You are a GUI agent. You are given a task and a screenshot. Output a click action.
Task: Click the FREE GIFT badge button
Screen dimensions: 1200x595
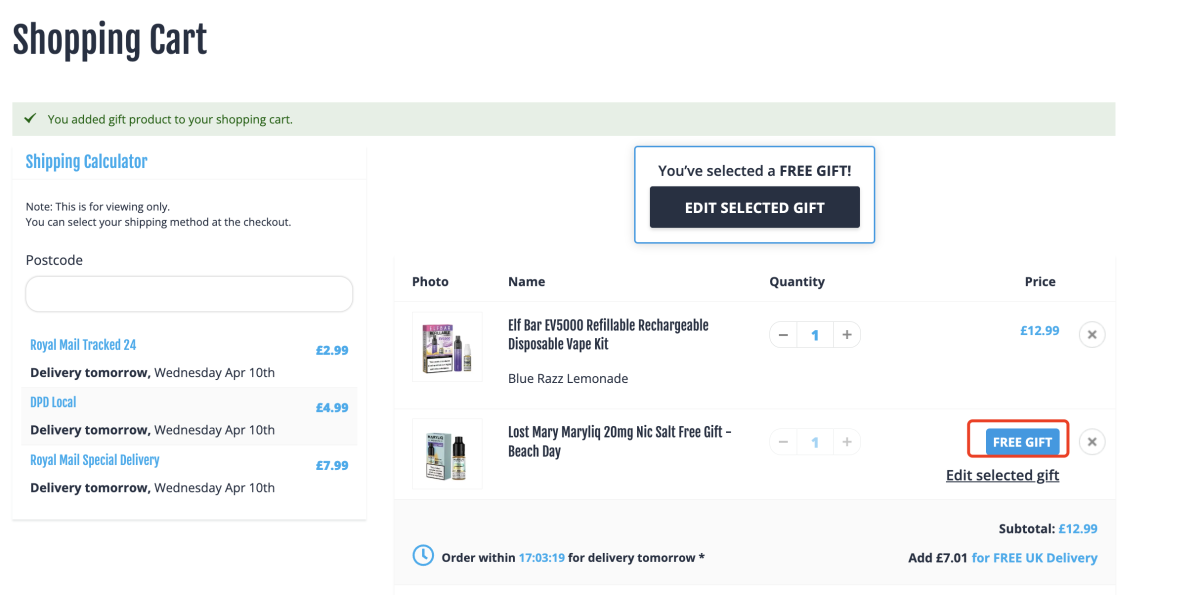(x=1022, y=442)
